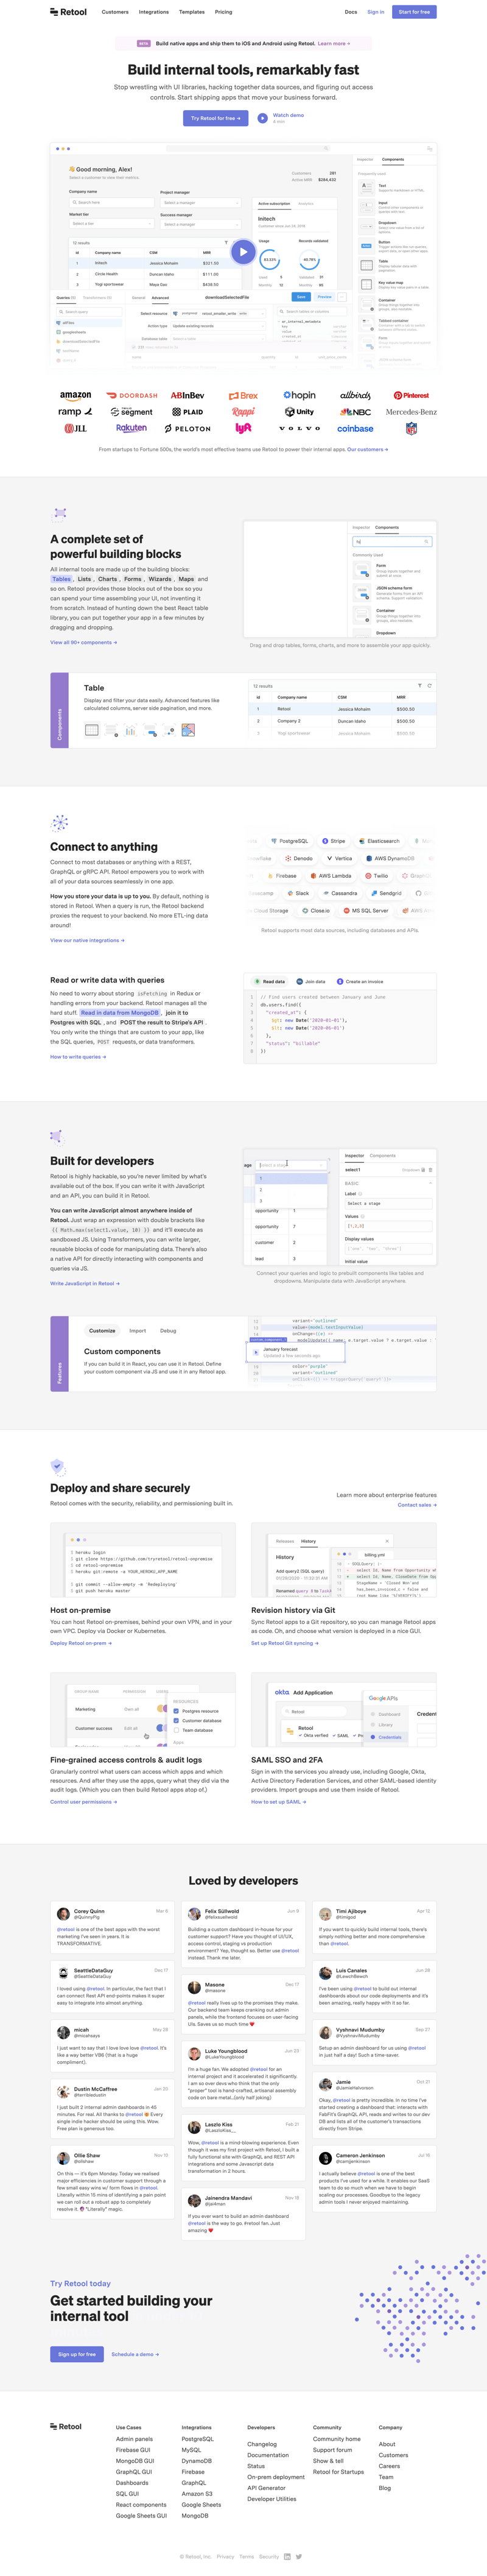Screen dimensions: 487x2576
Task: Click the Ramp customer logo
Action: 75,412
